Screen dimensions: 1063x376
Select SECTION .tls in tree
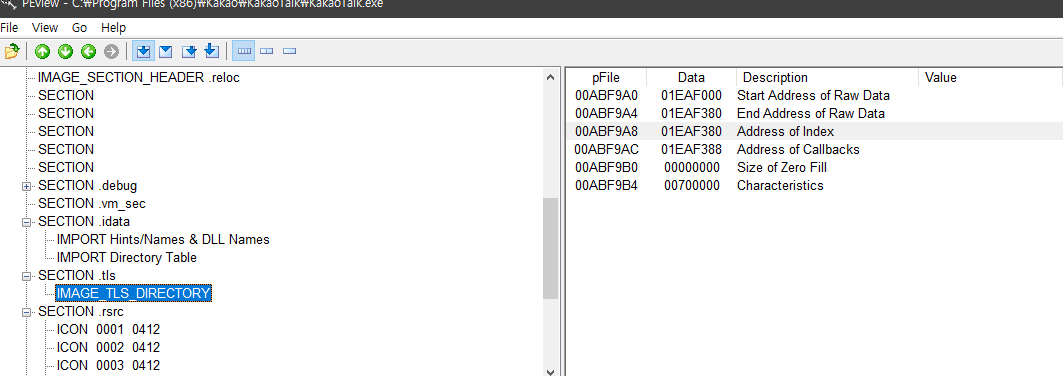pyautogui.click(x=77, y=276)
